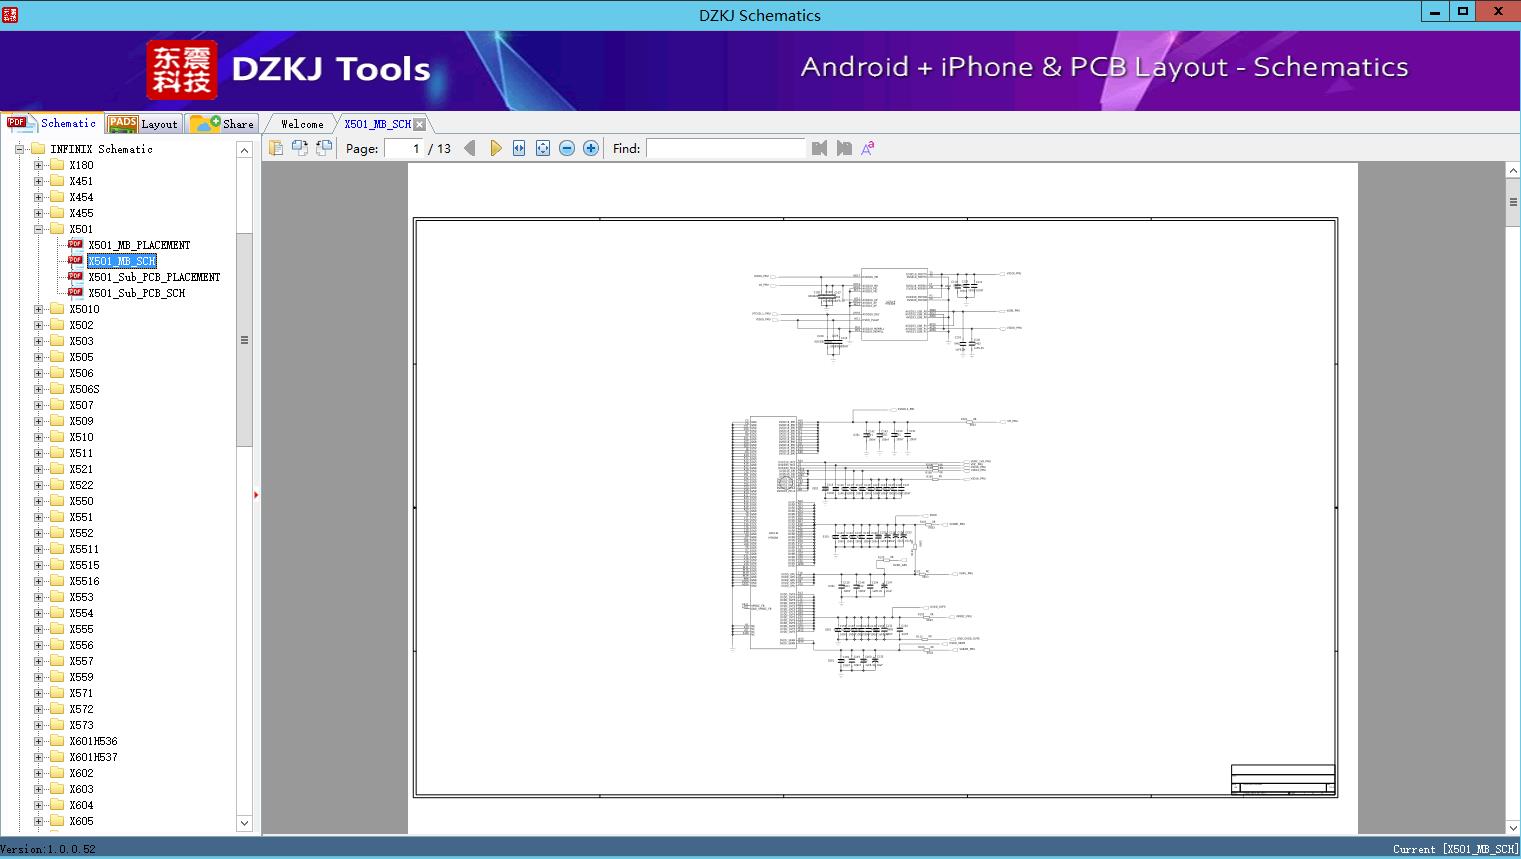Open X501_MB_PLACEMENT file
The height and width of the screenshot is (859, 1521).
click(x=138, y=245)
